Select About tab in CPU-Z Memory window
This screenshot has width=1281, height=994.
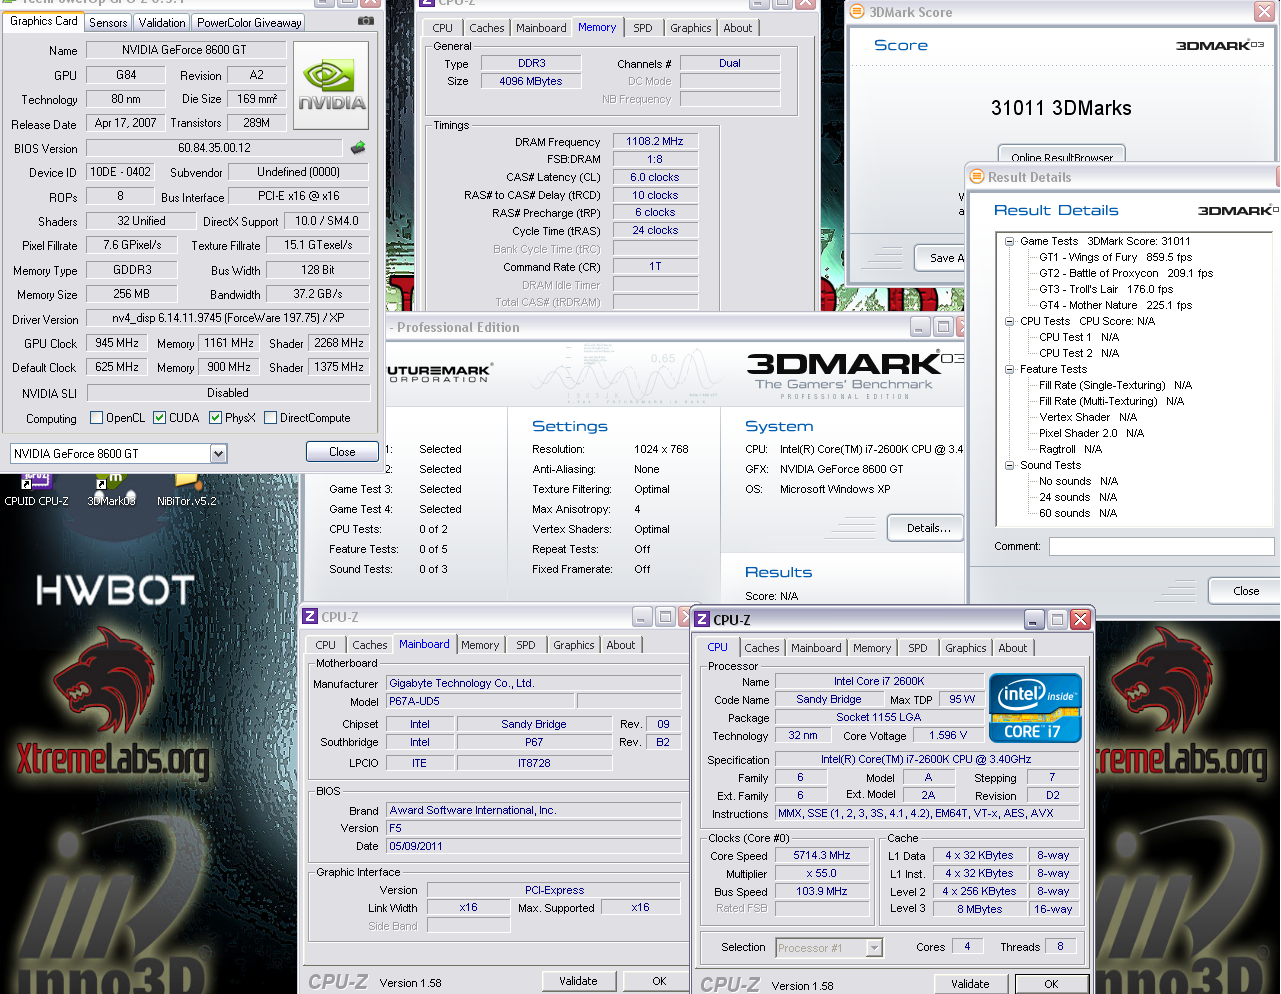point(738,28)
